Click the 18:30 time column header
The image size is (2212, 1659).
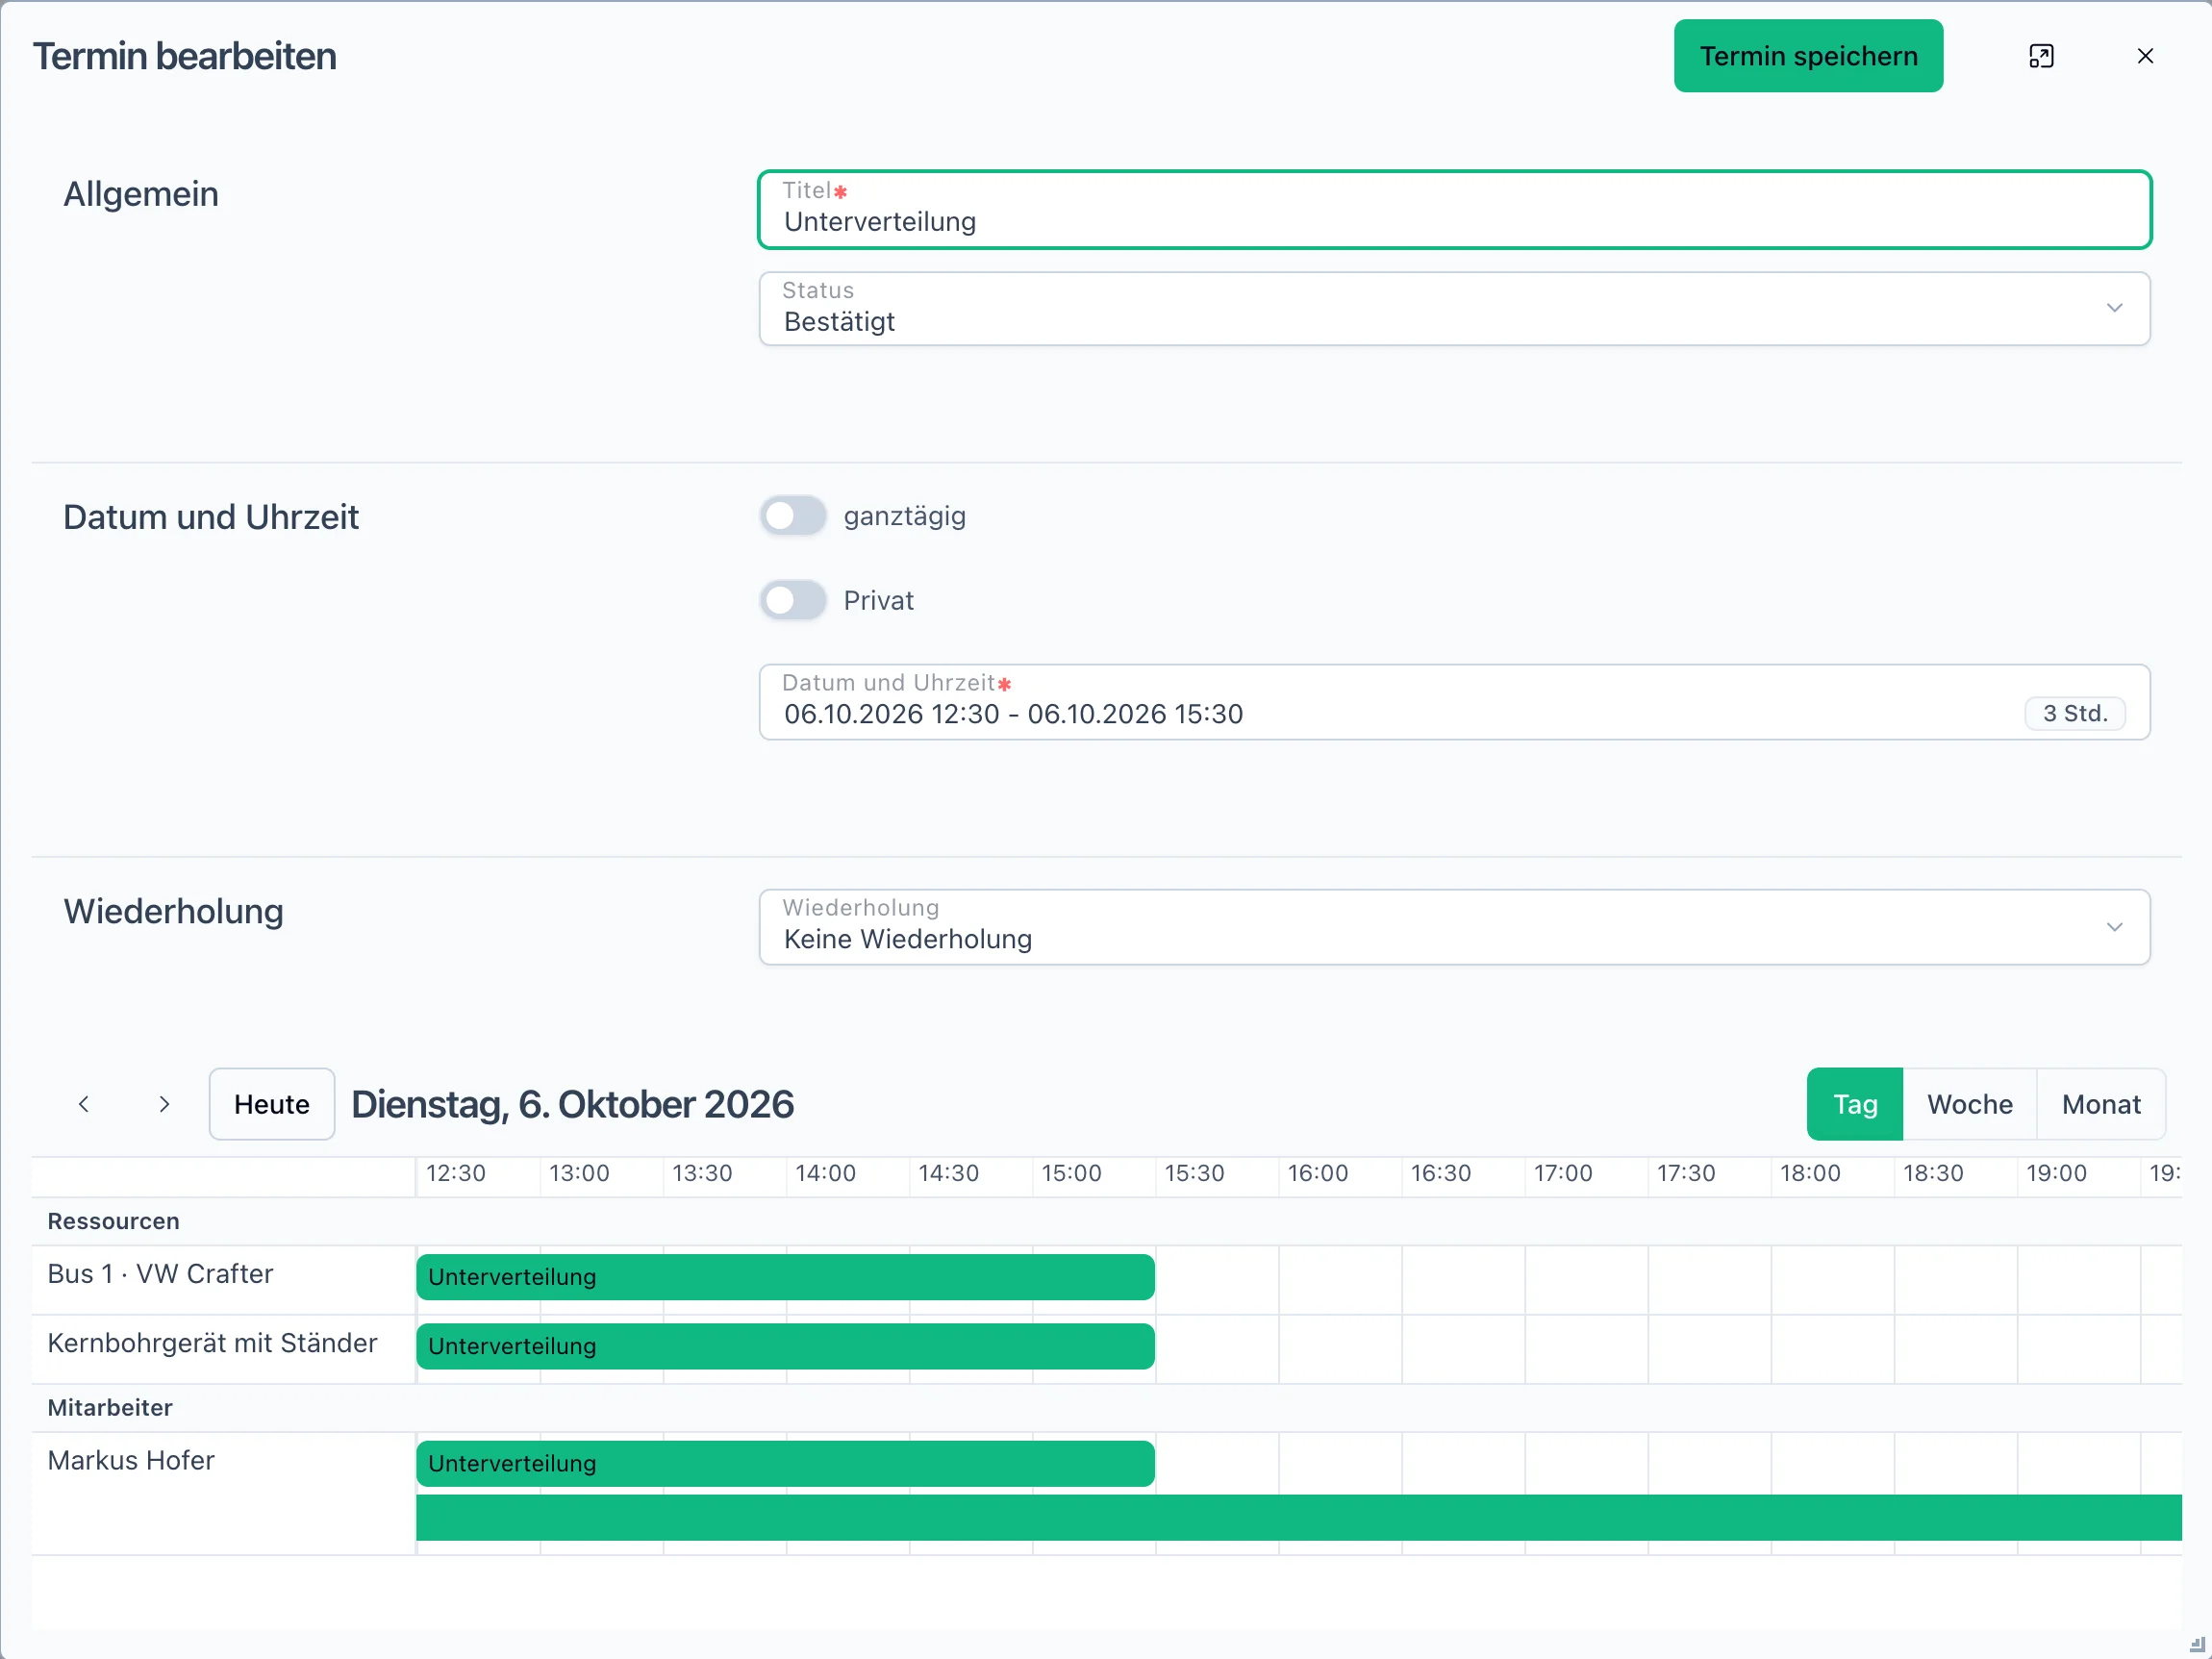(x=1933, y=1173)
